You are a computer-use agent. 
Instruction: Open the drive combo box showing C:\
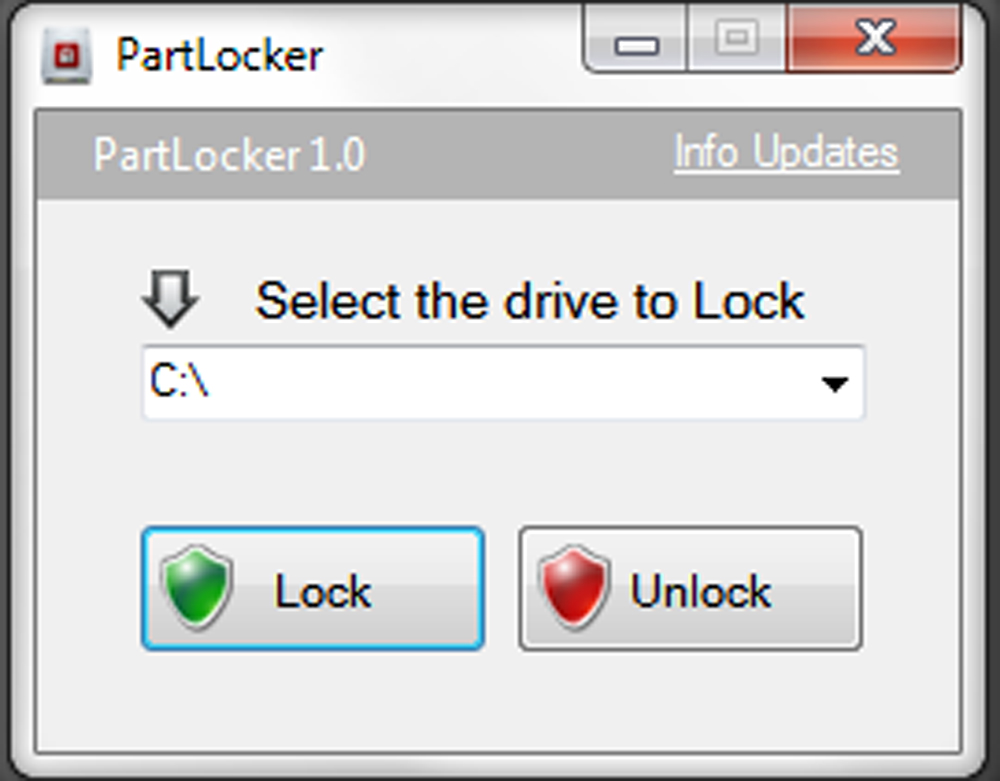click(x=502, y=383)
